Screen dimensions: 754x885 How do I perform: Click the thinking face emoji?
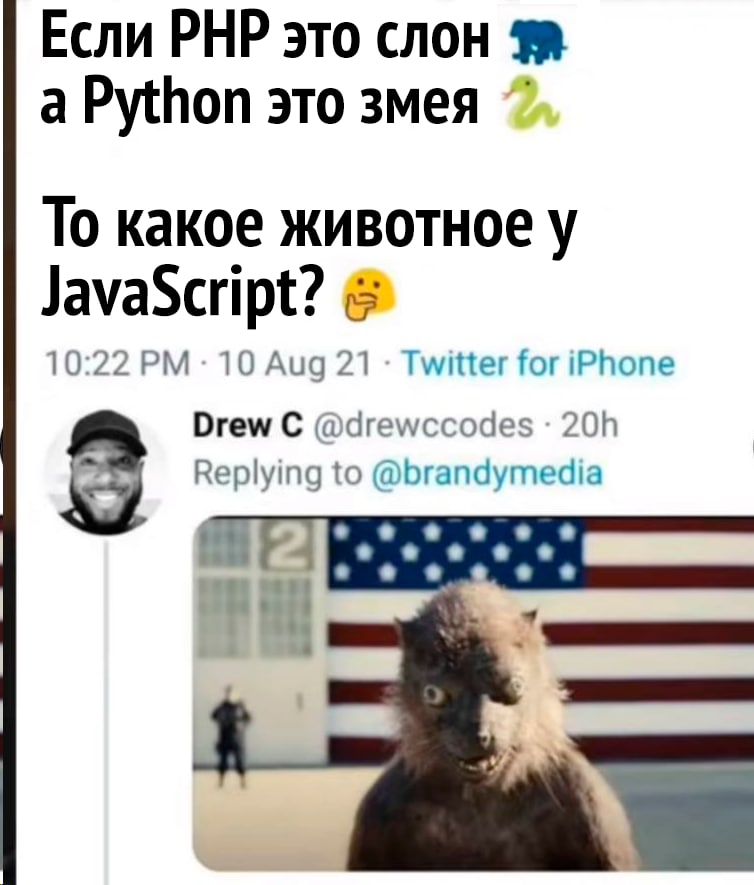coord(371,297)
